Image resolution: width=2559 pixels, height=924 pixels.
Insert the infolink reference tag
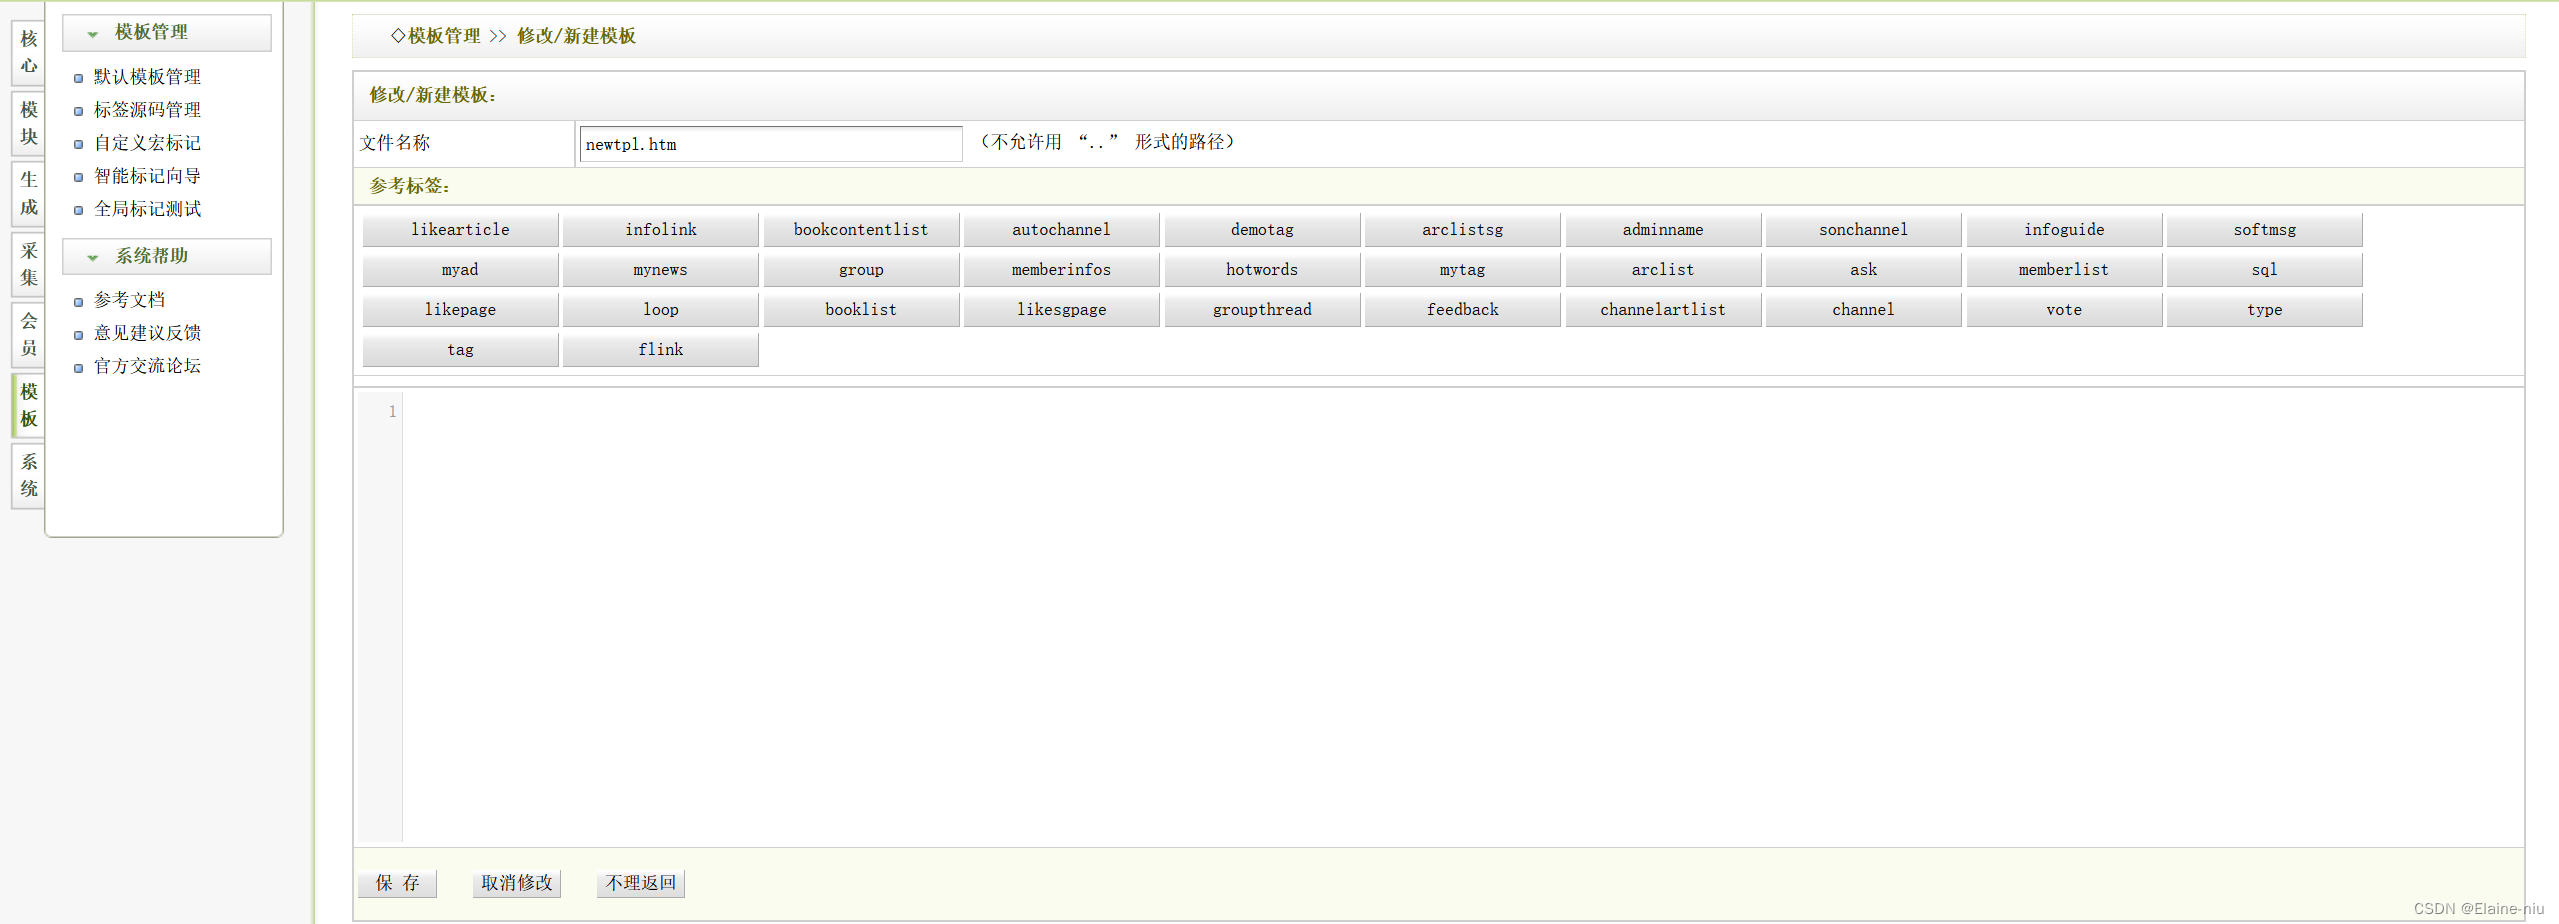pyautogui.click(x=660, y=230)
